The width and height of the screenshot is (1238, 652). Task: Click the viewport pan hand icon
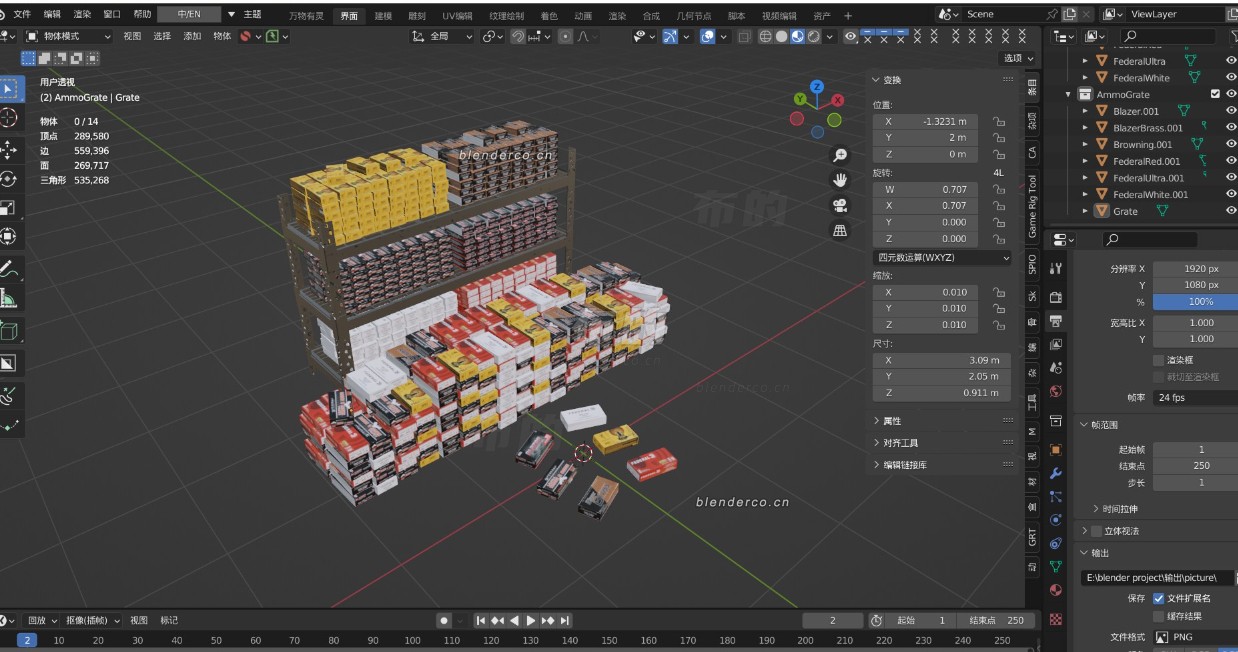click(840, 180)
